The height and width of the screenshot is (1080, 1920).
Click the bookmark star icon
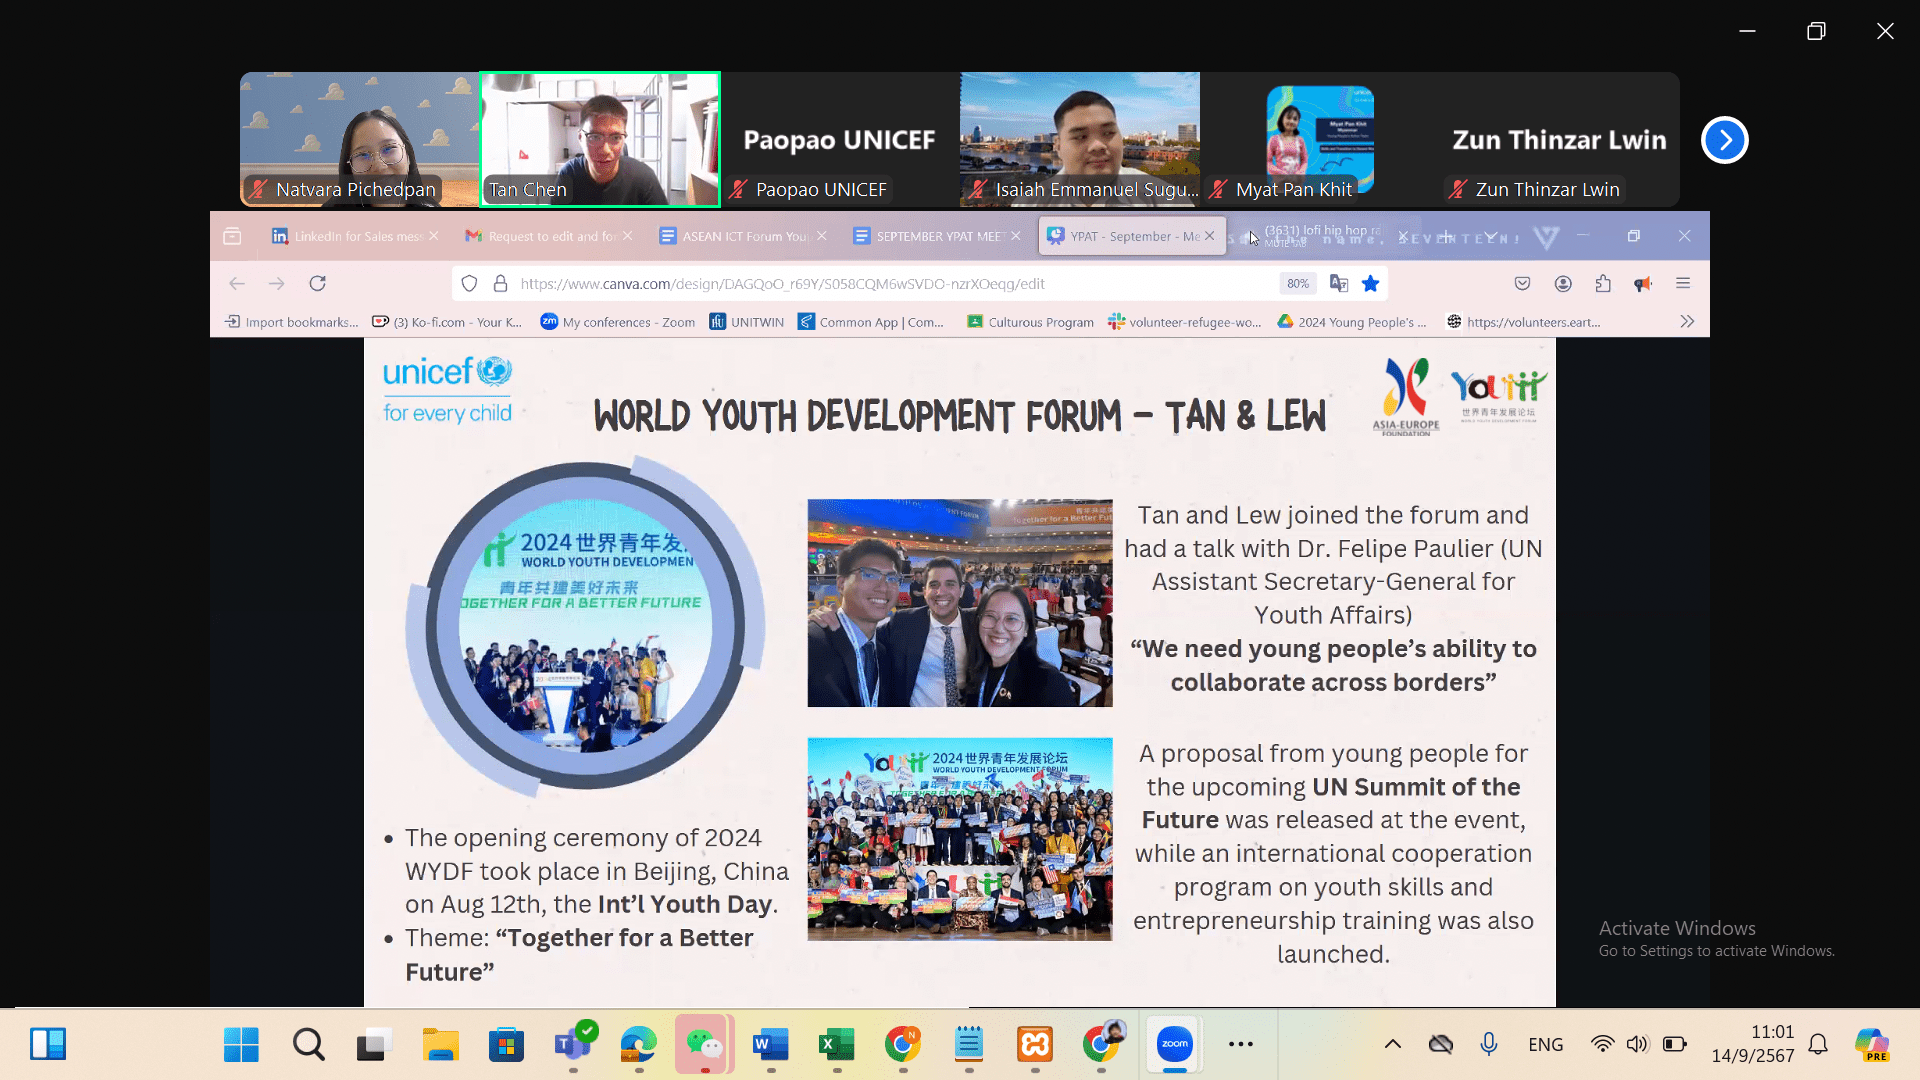pos(1370,284)
